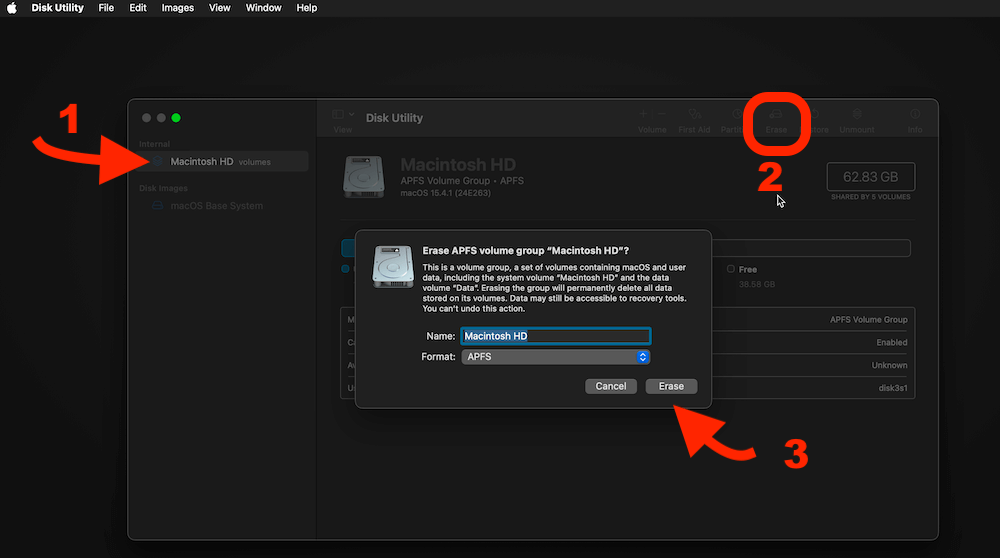This screenshot has height=558, width=1000.
Task: Click the add volume plus icon
Action: coord(642,114)
